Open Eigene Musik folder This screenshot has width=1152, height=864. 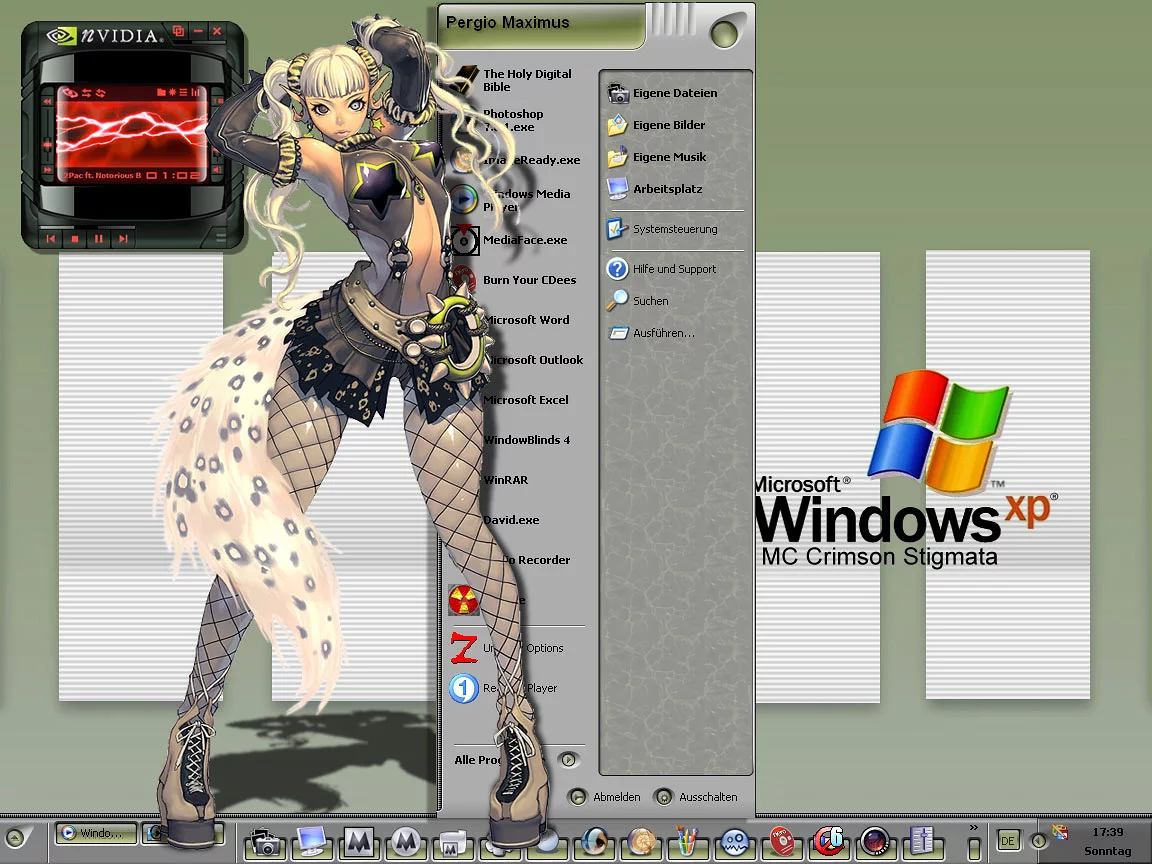tap(668, 157)
